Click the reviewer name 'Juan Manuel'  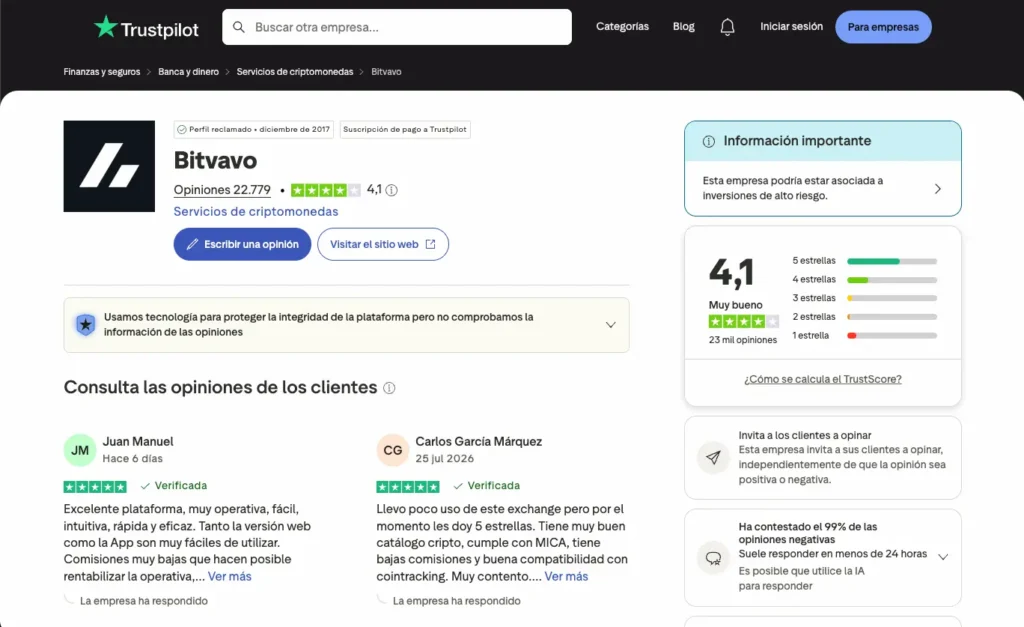pos(138,442)
